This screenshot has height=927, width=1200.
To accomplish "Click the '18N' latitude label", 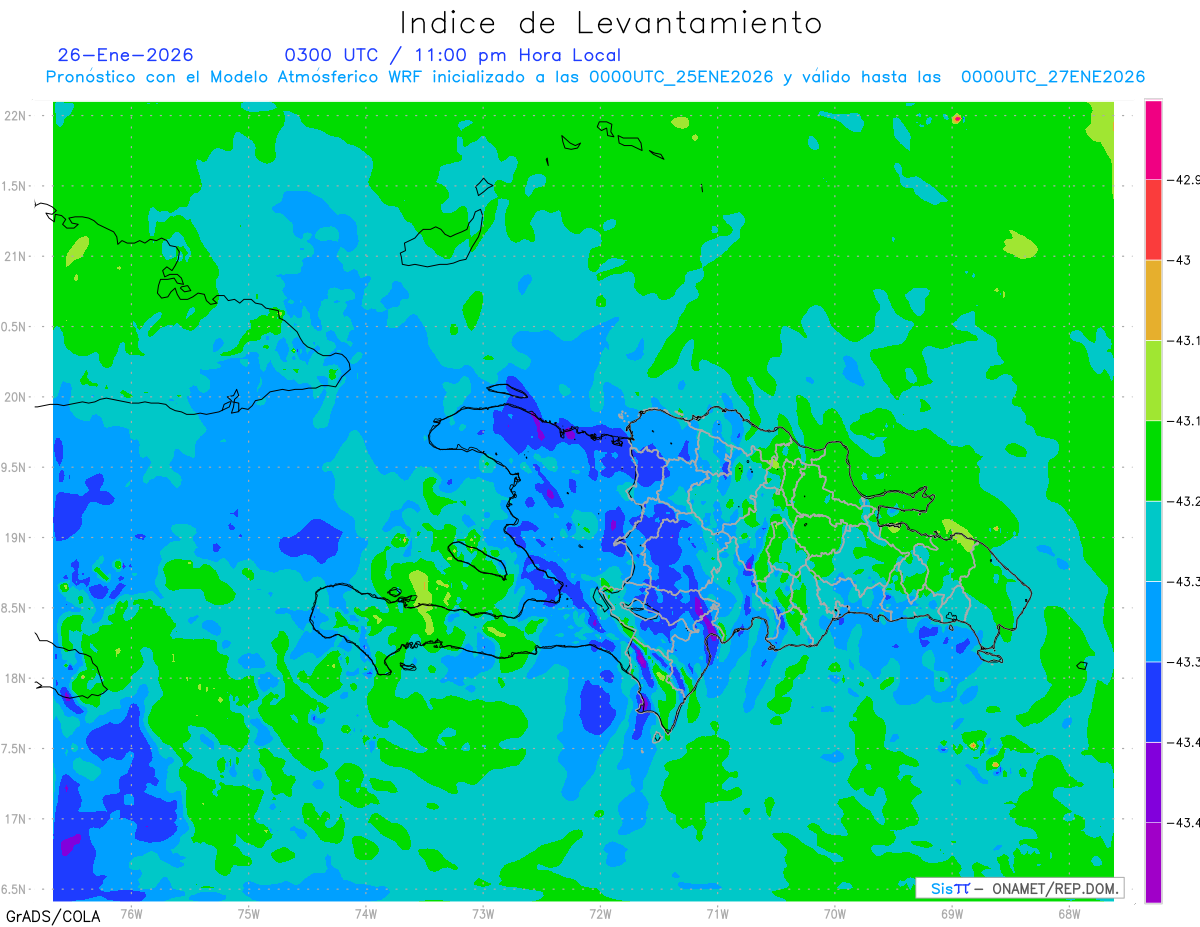I will pyautogui.click(x=16, y=678).
